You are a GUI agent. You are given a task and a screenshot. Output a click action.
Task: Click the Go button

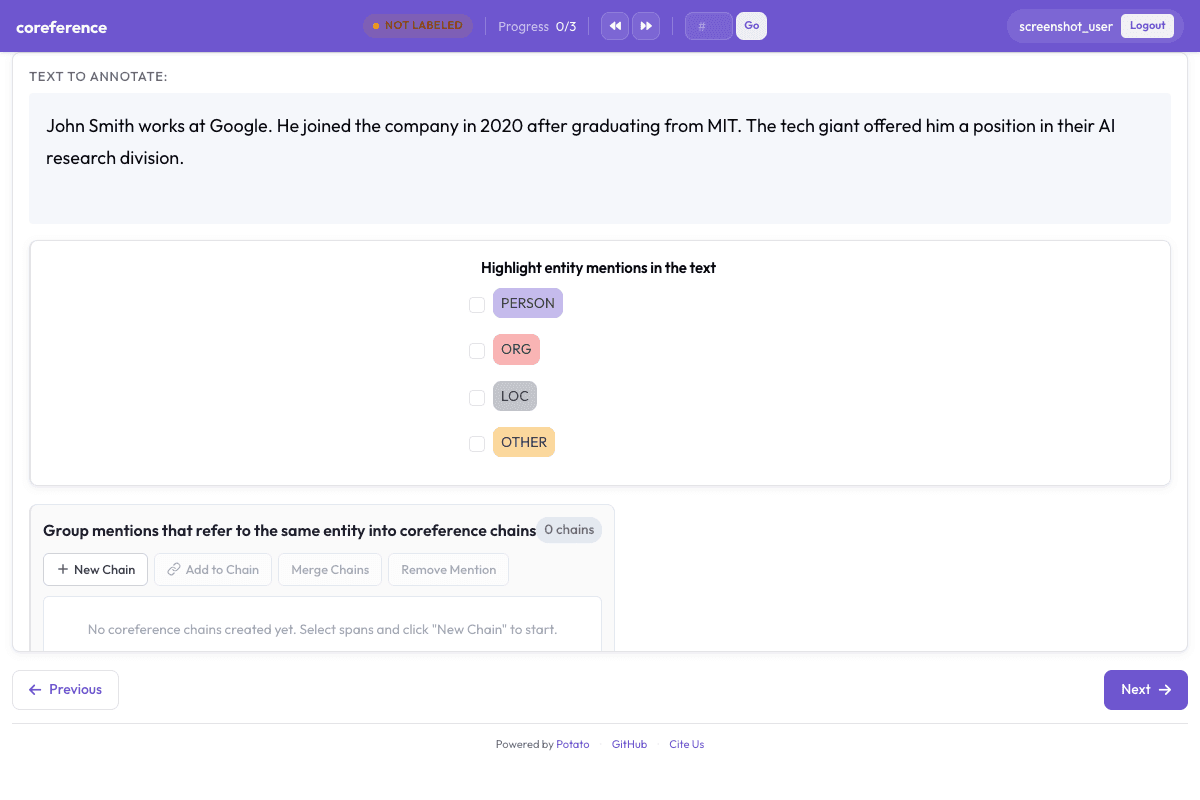751,26
